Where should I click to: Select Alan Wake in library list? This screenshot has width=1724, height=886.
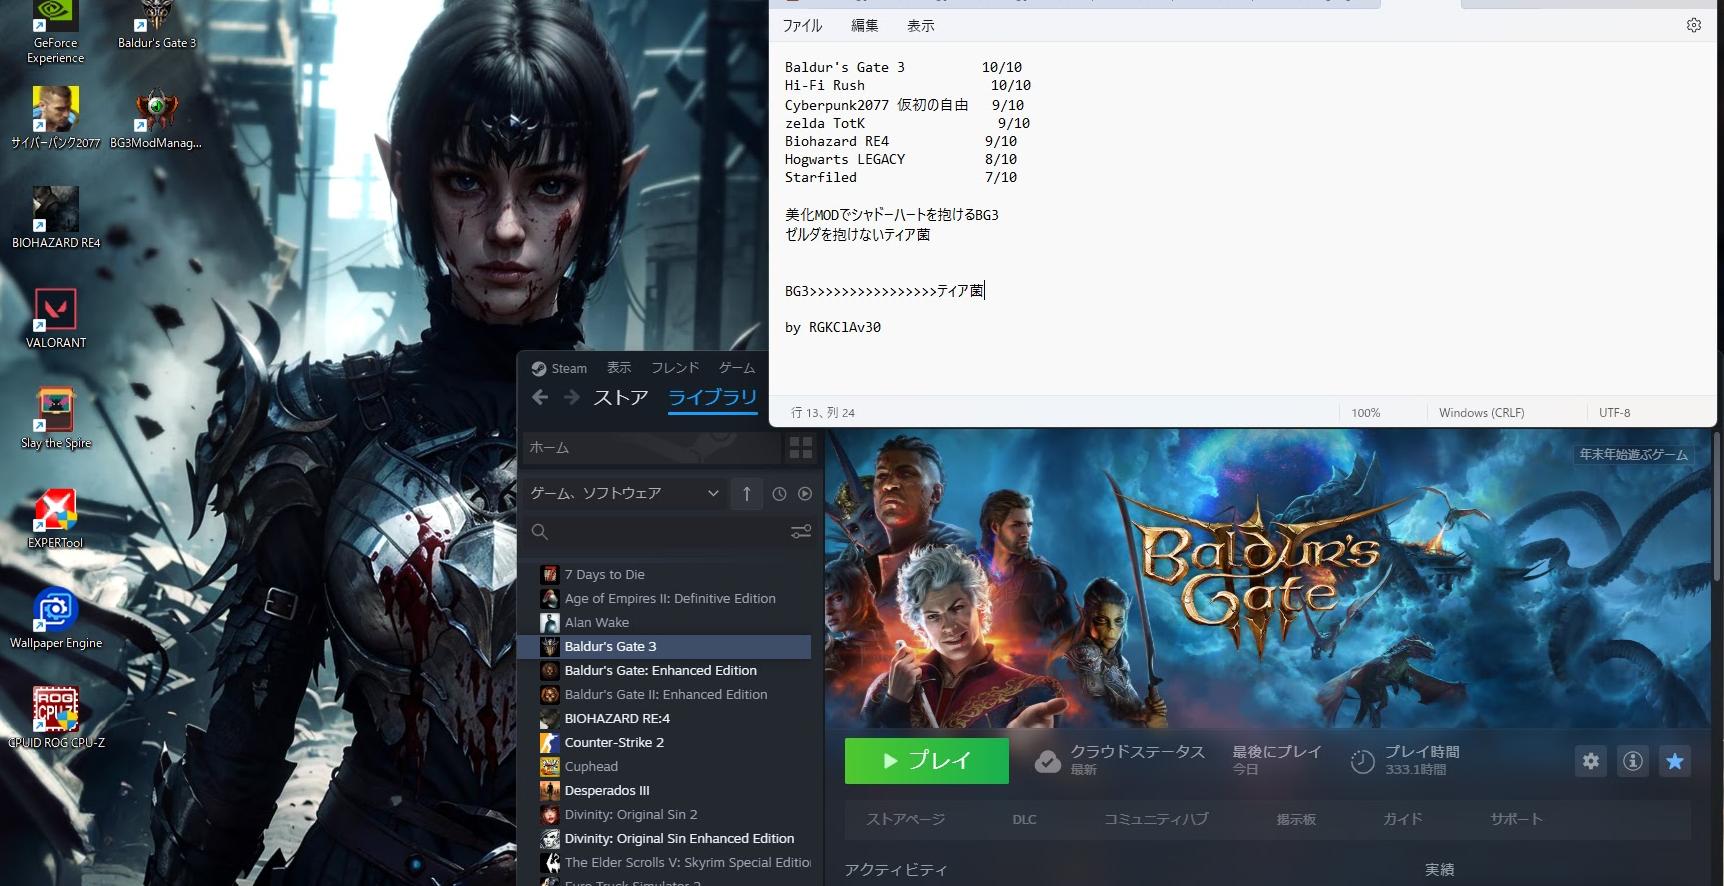click(665, 622)
